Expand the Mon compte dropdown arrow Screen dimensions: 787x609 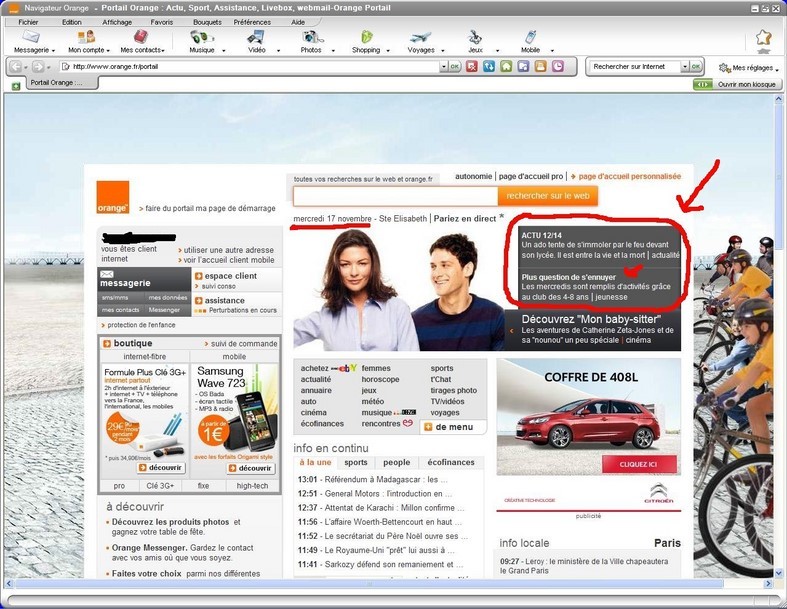click(x=108, y=51)
